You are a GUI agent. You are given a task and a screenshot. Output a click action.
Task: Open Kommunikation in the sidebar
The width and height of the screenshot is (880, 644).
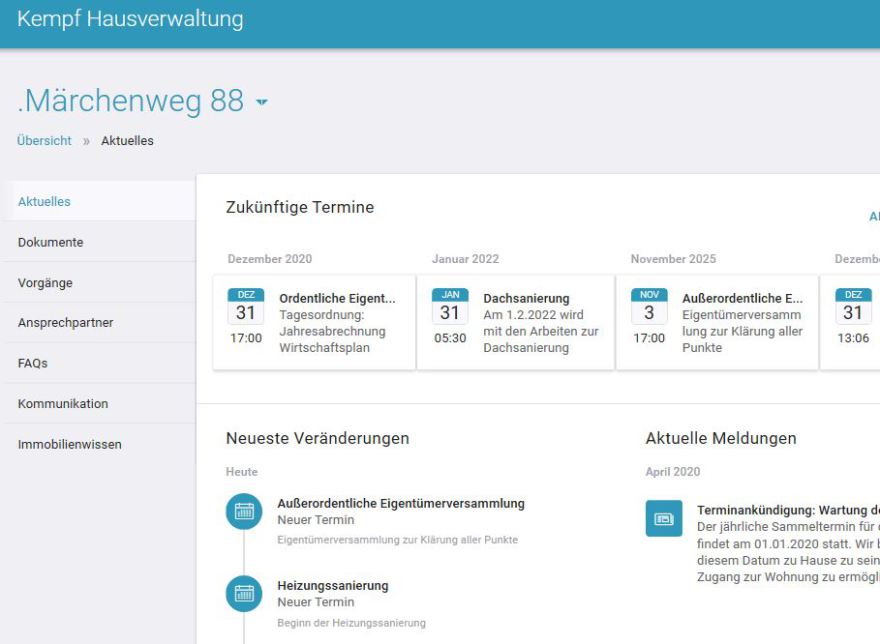point(63,404)
